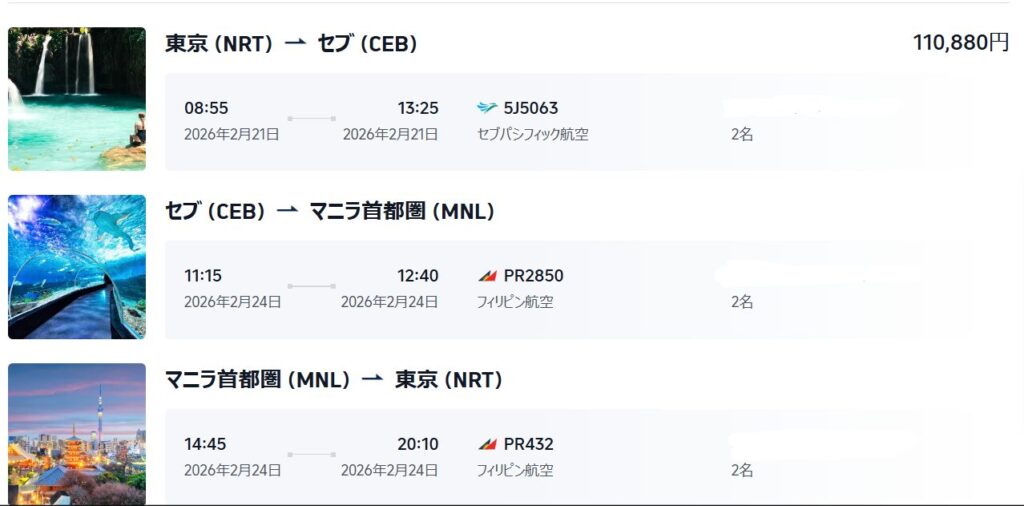Viewport: 1024px width, 506px height.
Task: Click the セブパシフィック航空 airline name
Action: click(x=533, y=134)
